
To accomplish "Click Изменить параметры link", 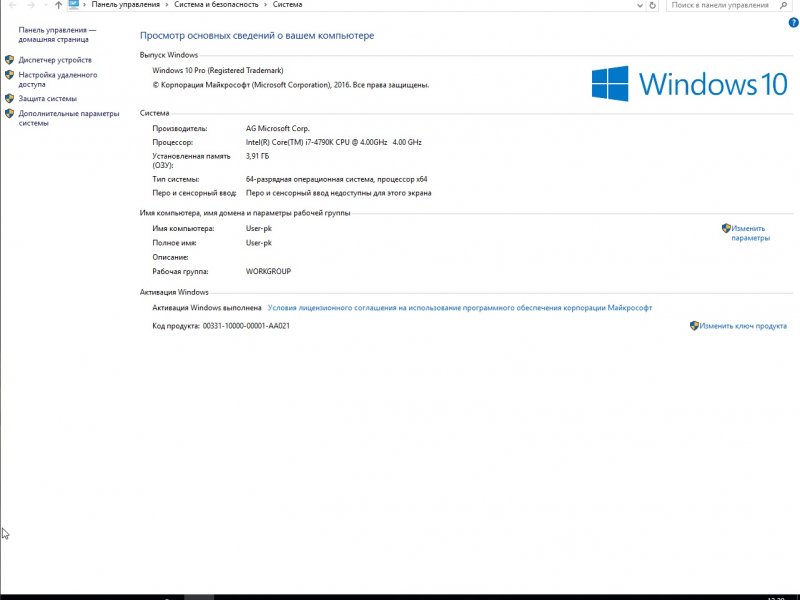I will click(x=751, y=233).
